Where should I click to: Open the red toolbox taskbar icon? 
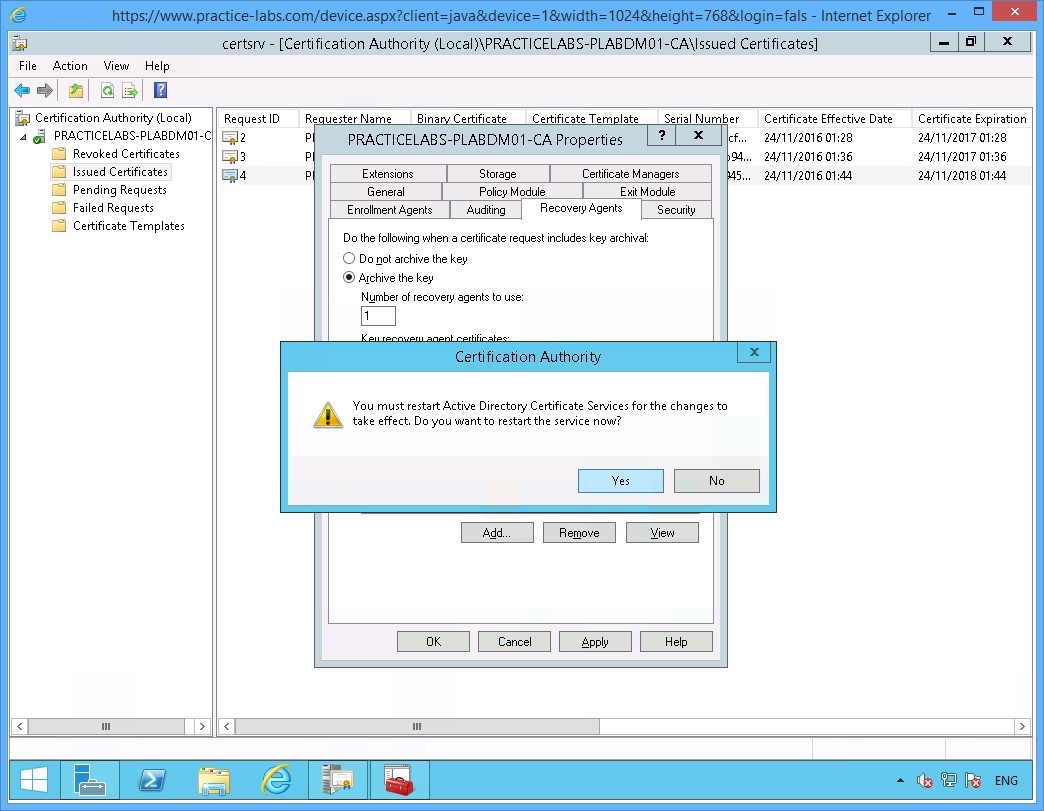point(399,779)
